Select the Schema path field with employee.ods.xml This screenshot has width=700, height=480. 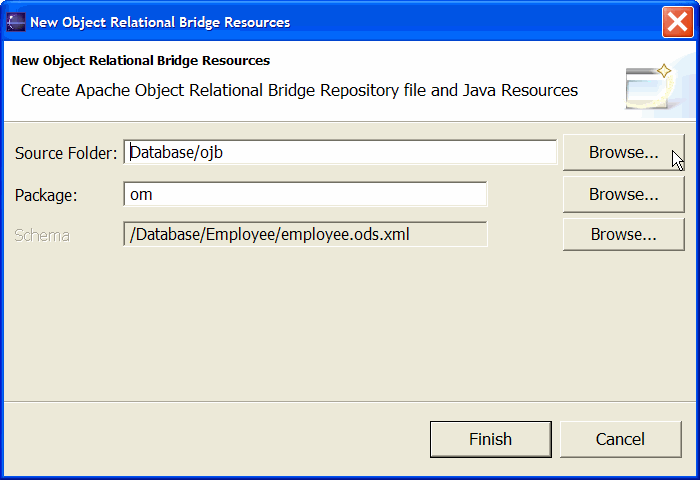(x=305, y=234)
